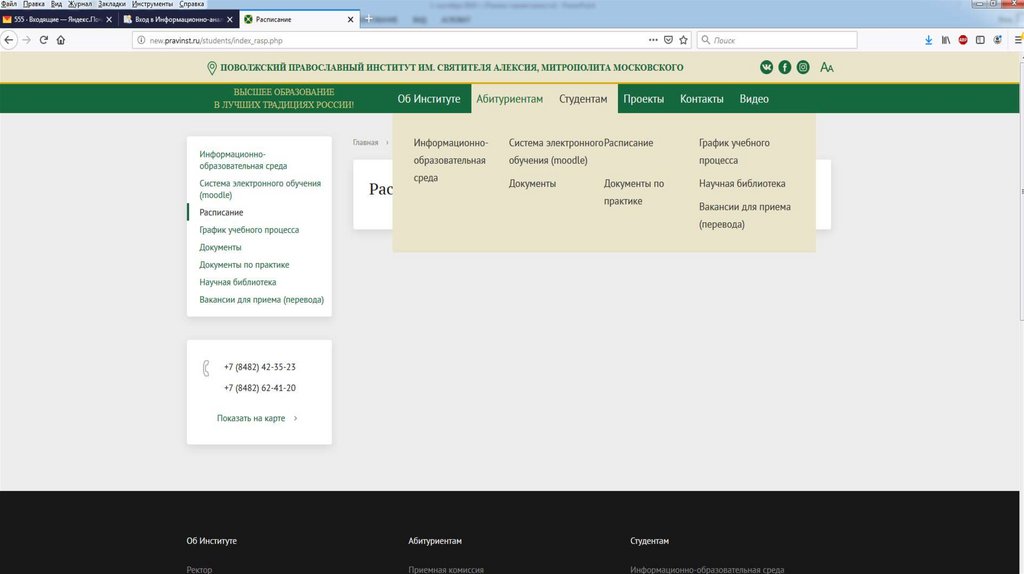Reload the page with the refresh icon

44,40
